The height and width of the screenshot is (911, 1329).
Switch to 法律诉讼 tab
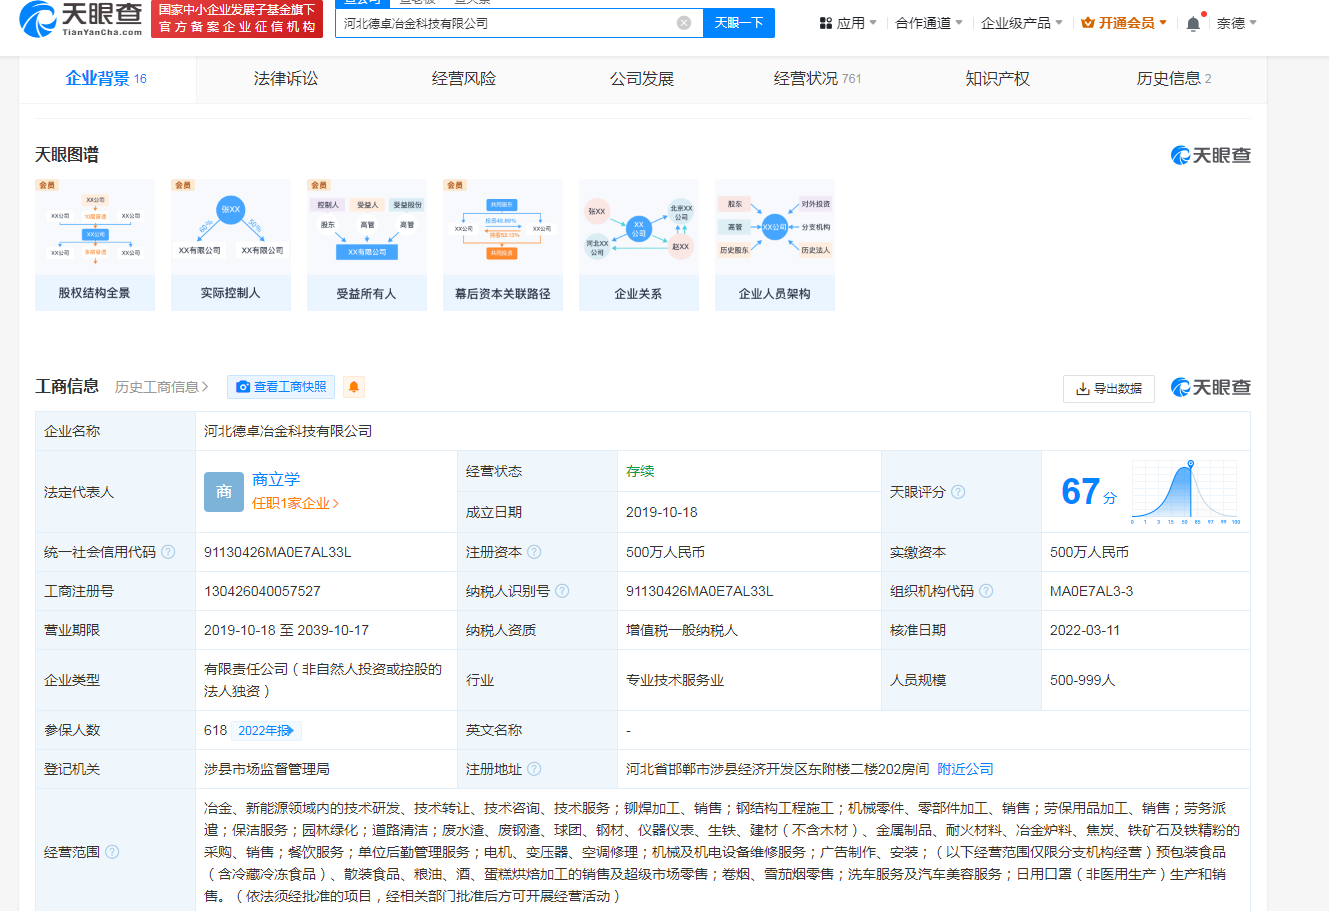tap(286, 78)
